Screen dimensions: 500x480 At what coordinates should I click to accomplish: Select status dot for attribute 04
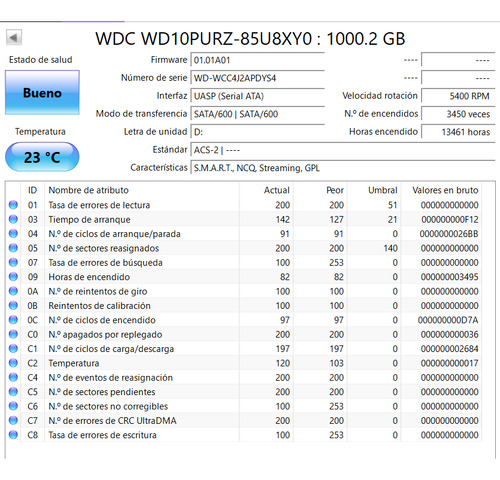(13, 233)
